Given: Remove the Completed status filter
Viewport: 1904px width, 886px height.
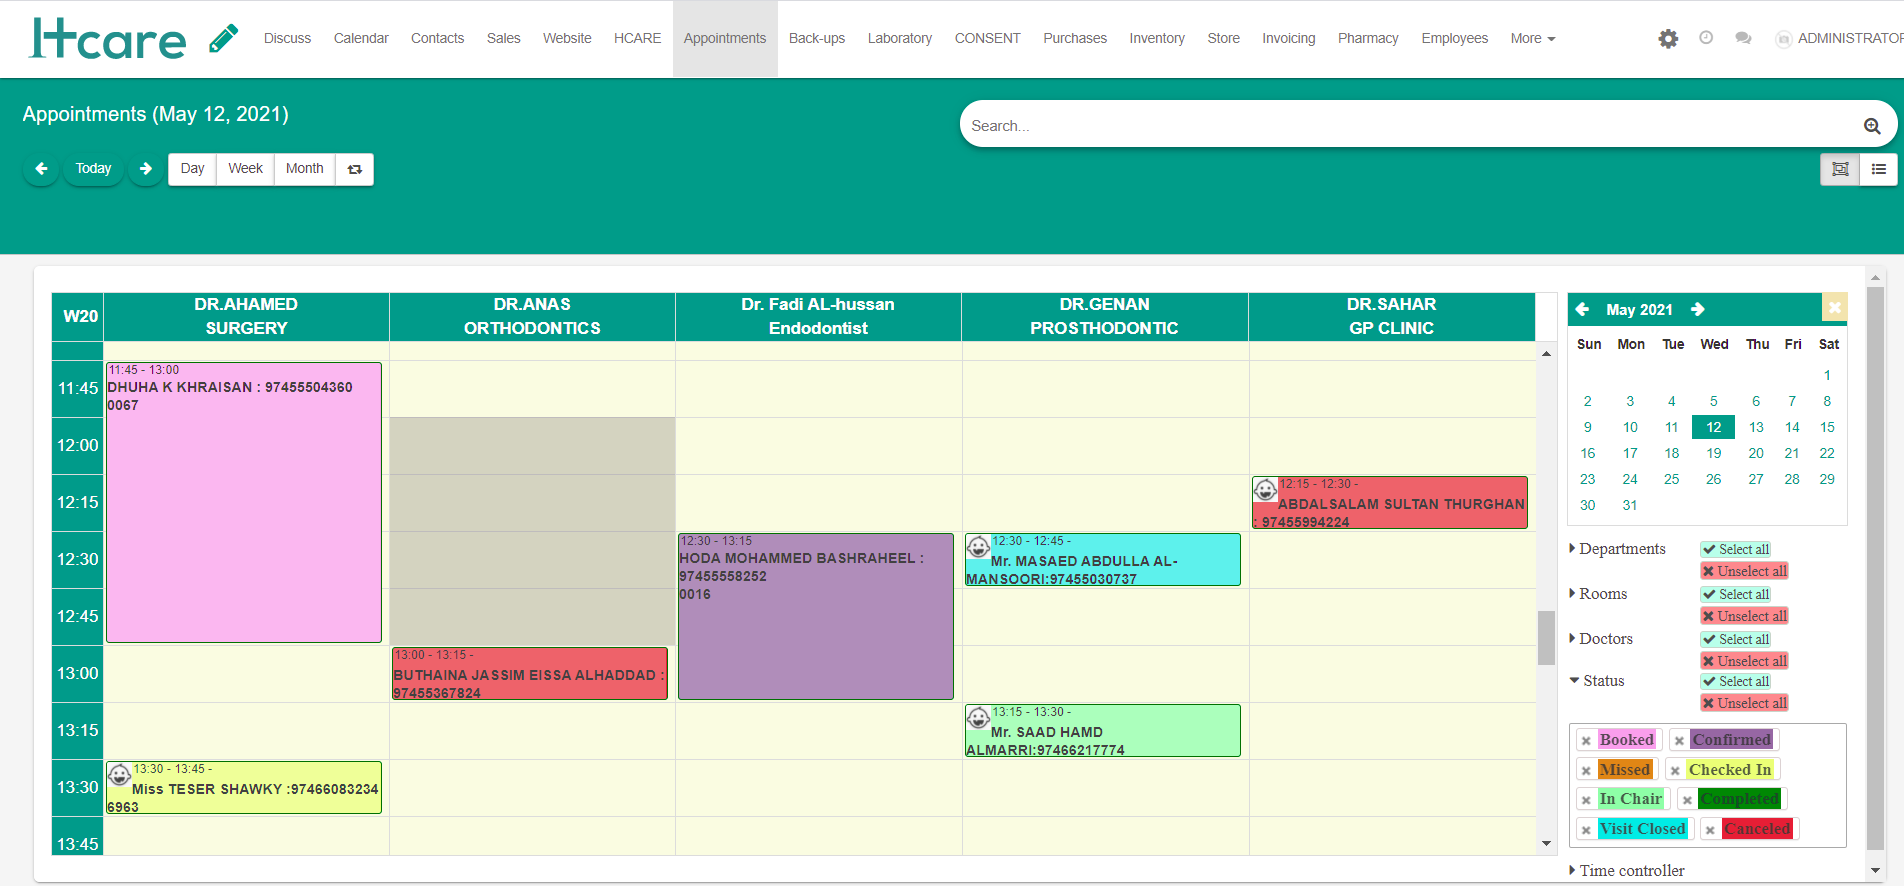Looking at the screenshot, I should [x=1687, y=800].
